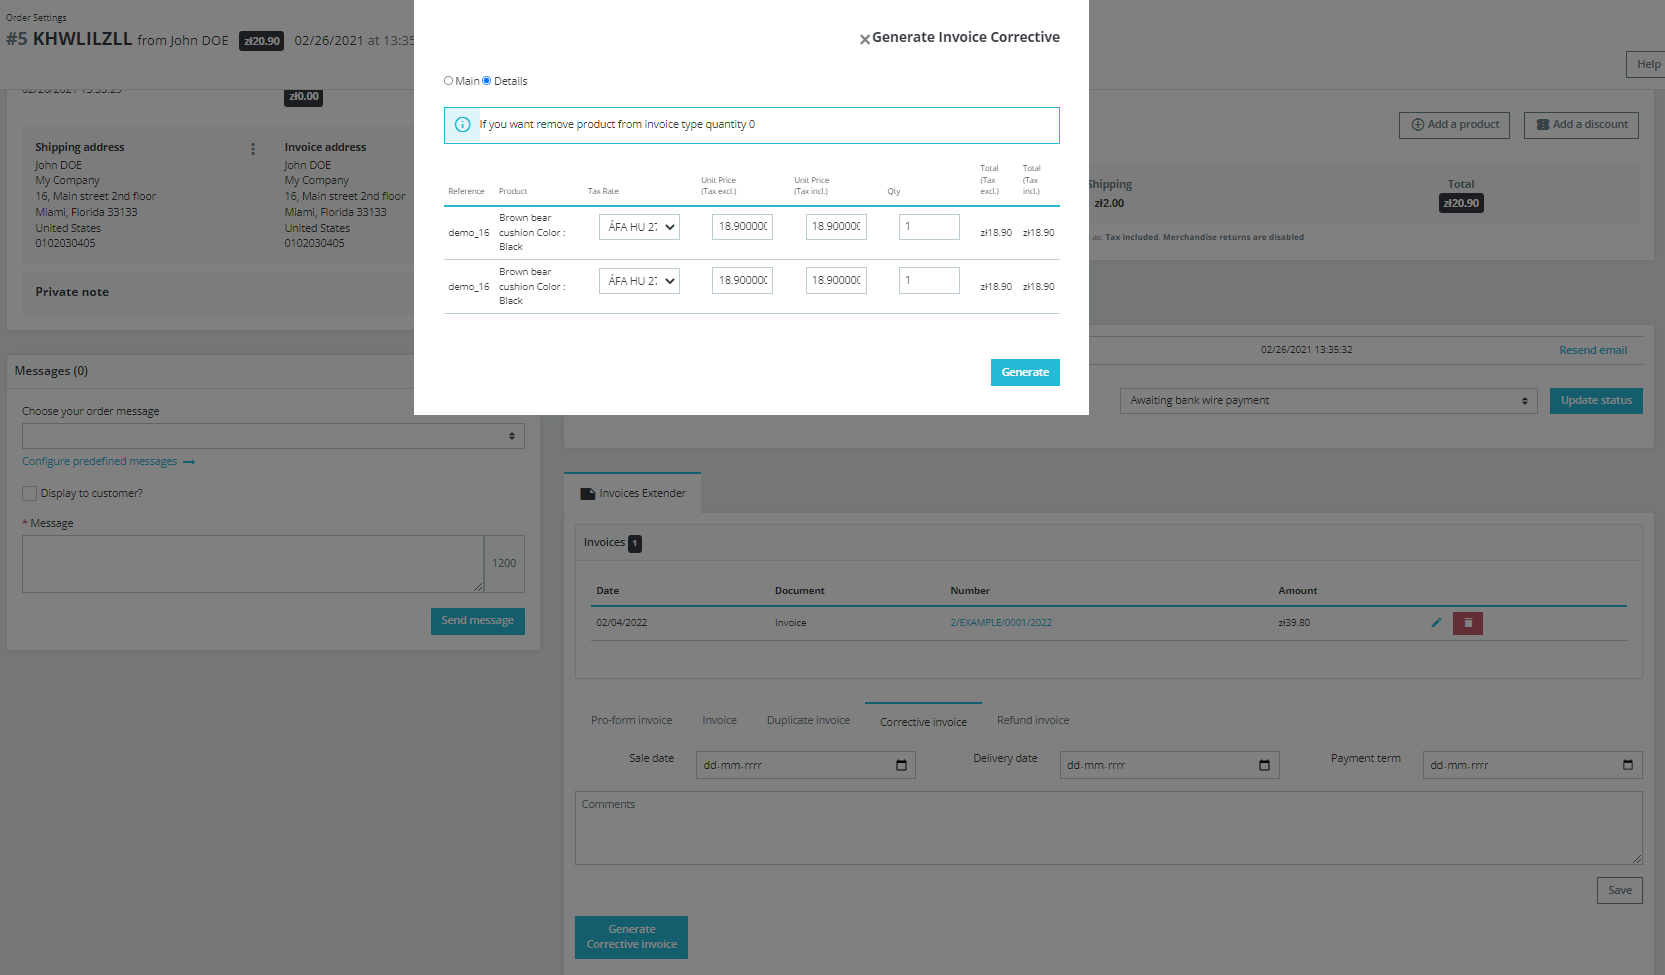Switch to the Refund invoice tab
Image resolution: width=1665 pixels, height=975 pixels.
(1033, 721)
